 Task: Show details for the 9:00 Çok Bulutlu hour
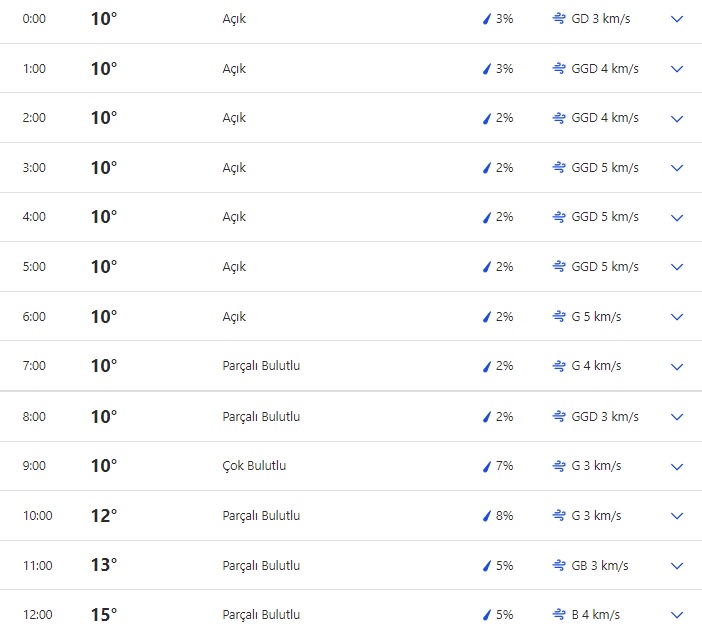[677, 466]
